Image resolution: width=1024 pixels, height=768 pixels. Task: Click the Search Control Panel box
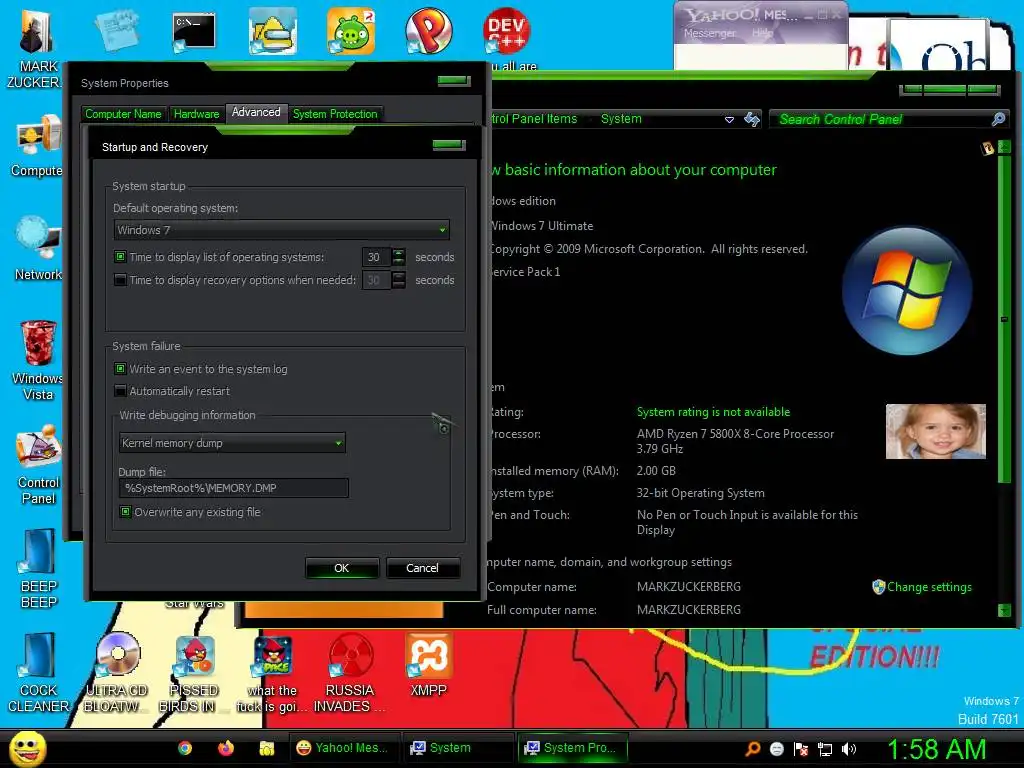click(889, 119)
